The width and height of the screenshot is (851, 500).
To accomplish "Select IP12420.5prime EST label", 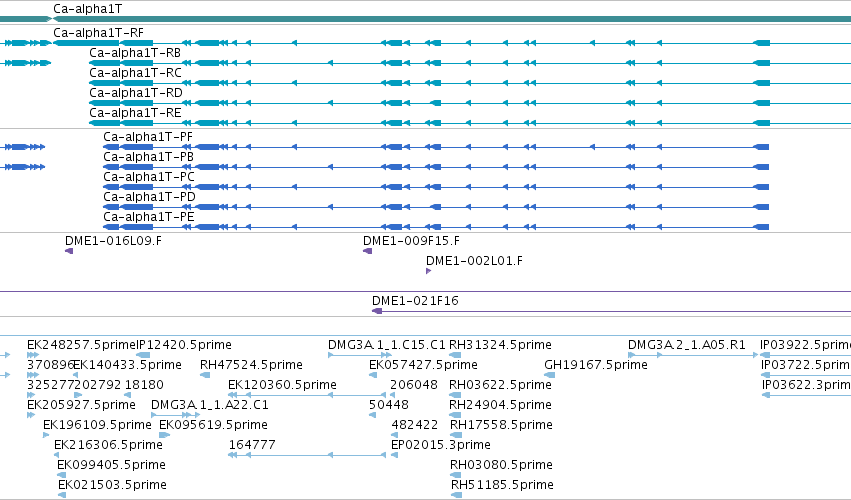I will [183, 345].
